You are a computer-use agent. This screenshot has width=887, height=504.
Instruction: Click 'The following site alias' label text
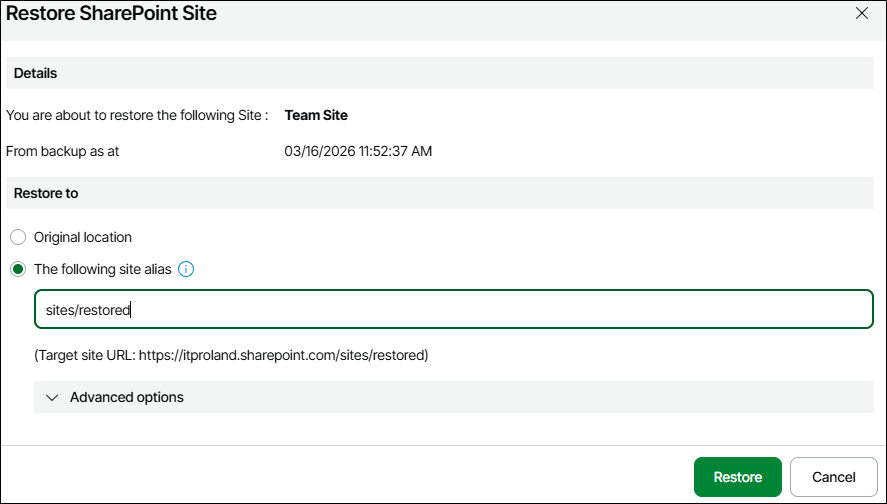(102, 269)
